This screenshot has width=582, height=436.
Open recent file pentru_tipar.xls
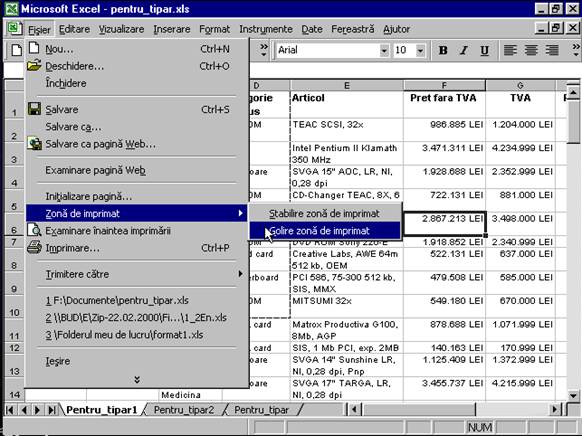pyautogui.click(x=137, y=300)
